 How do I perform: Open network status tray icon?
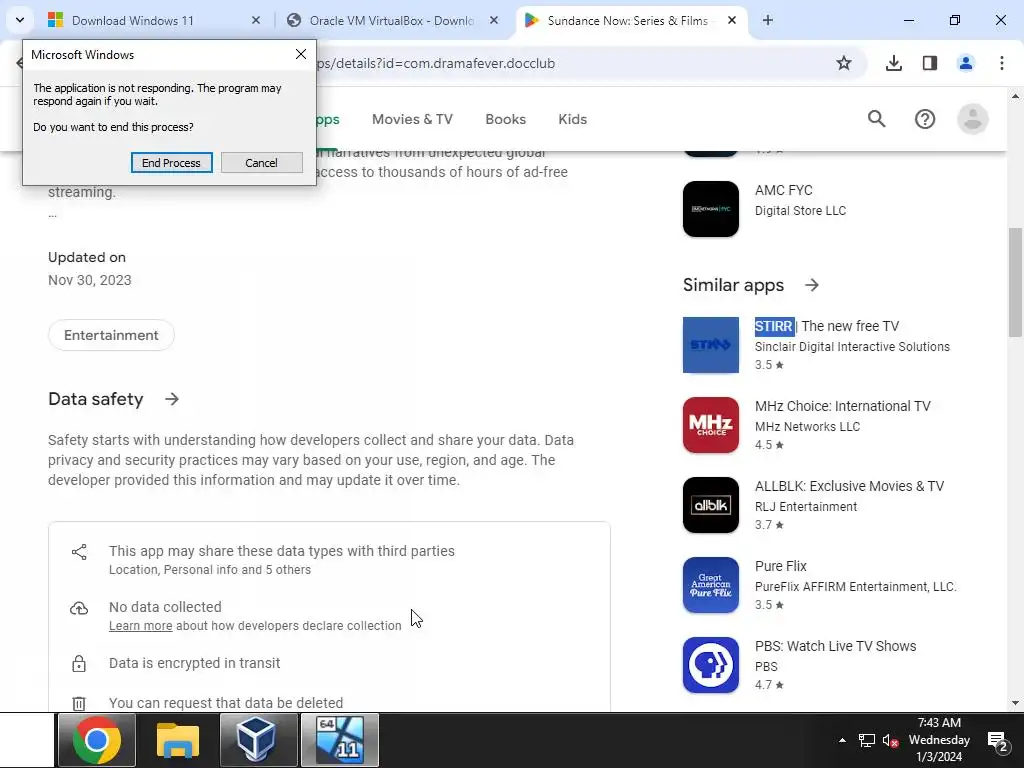[x=867, y=740]
